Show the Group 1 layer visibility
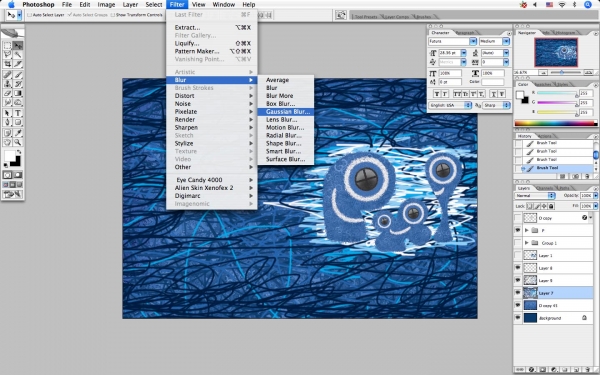Screen dimensions: 600x375 pos(518,243)
